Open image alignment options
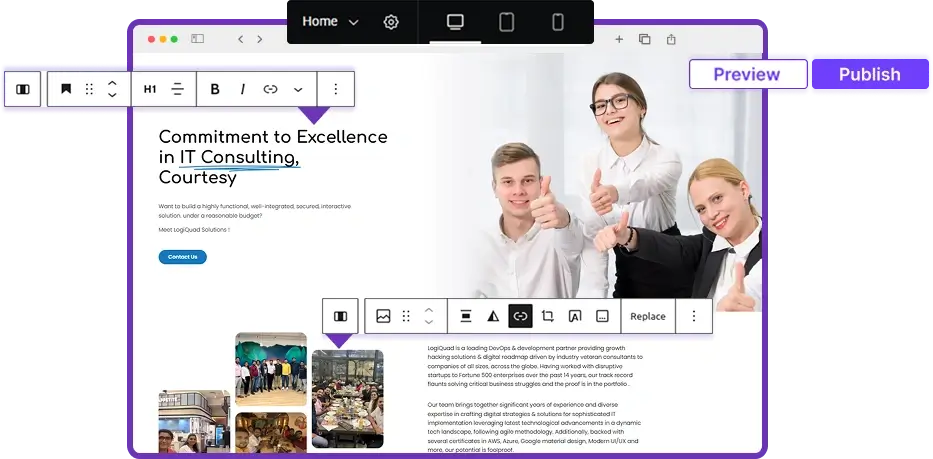The width and height of the screenshot is (933, 459). 466,316
